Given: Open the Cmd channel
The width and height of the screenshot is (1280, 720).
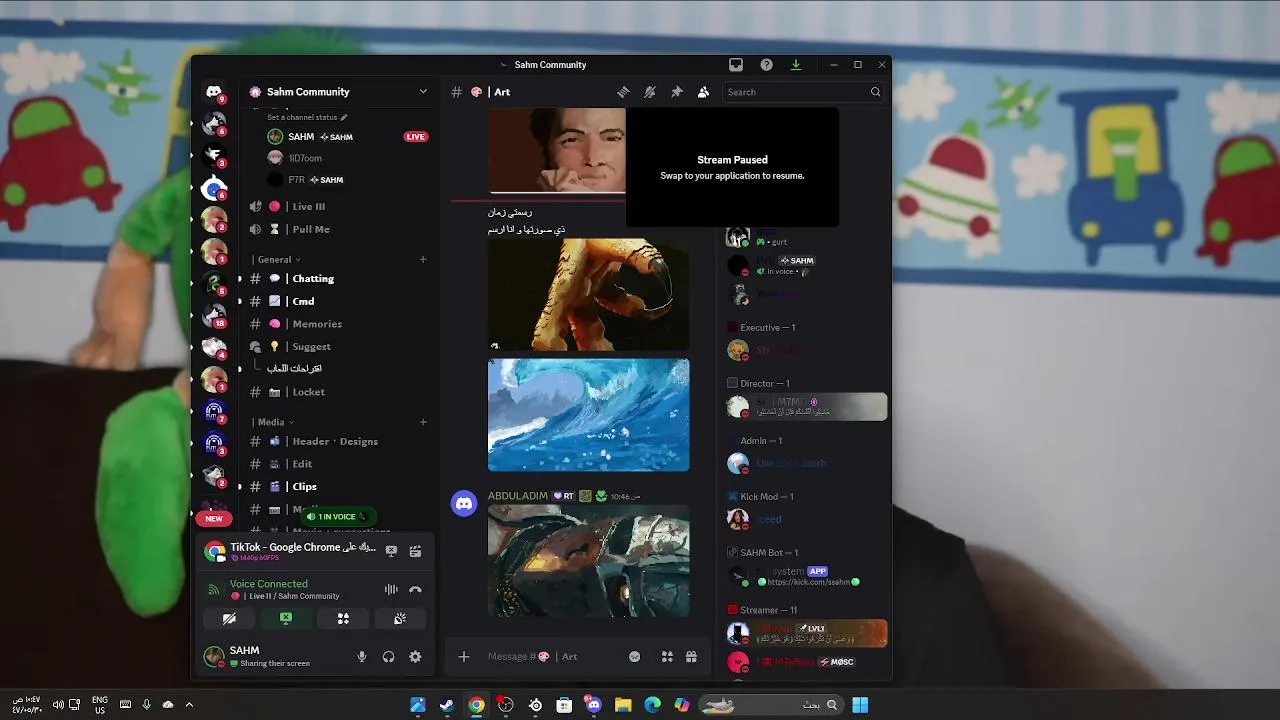Looking at the screenshot, I should point(339,301).
